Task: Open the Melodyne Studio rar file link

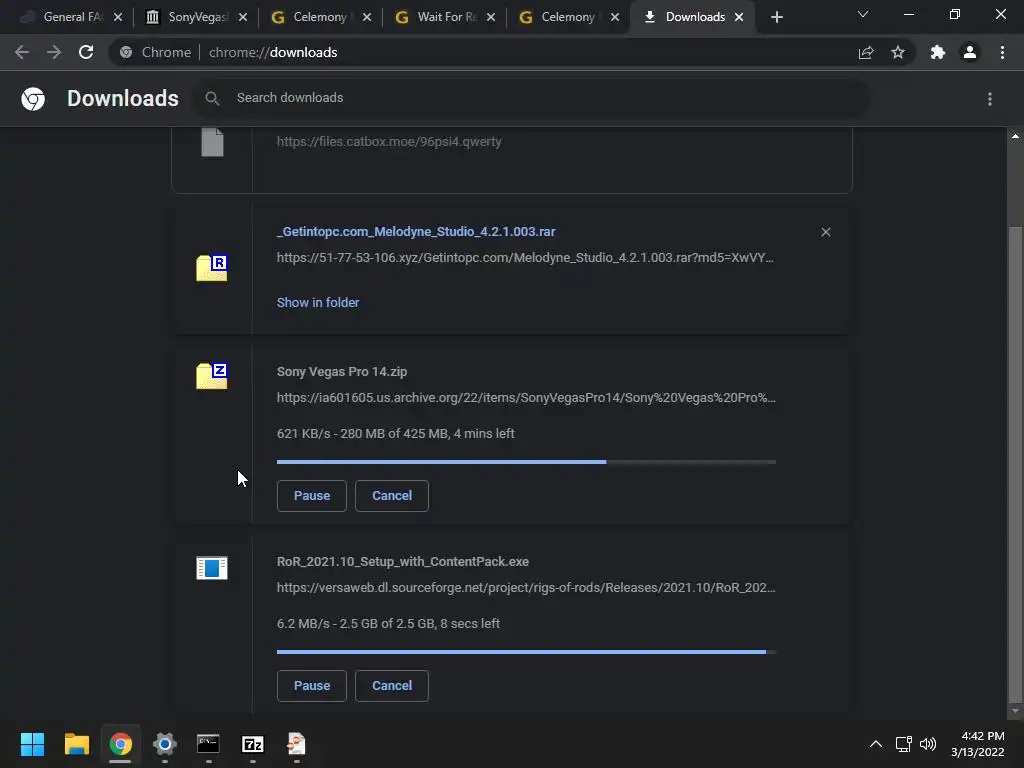Action: click(x=416, y=231)
